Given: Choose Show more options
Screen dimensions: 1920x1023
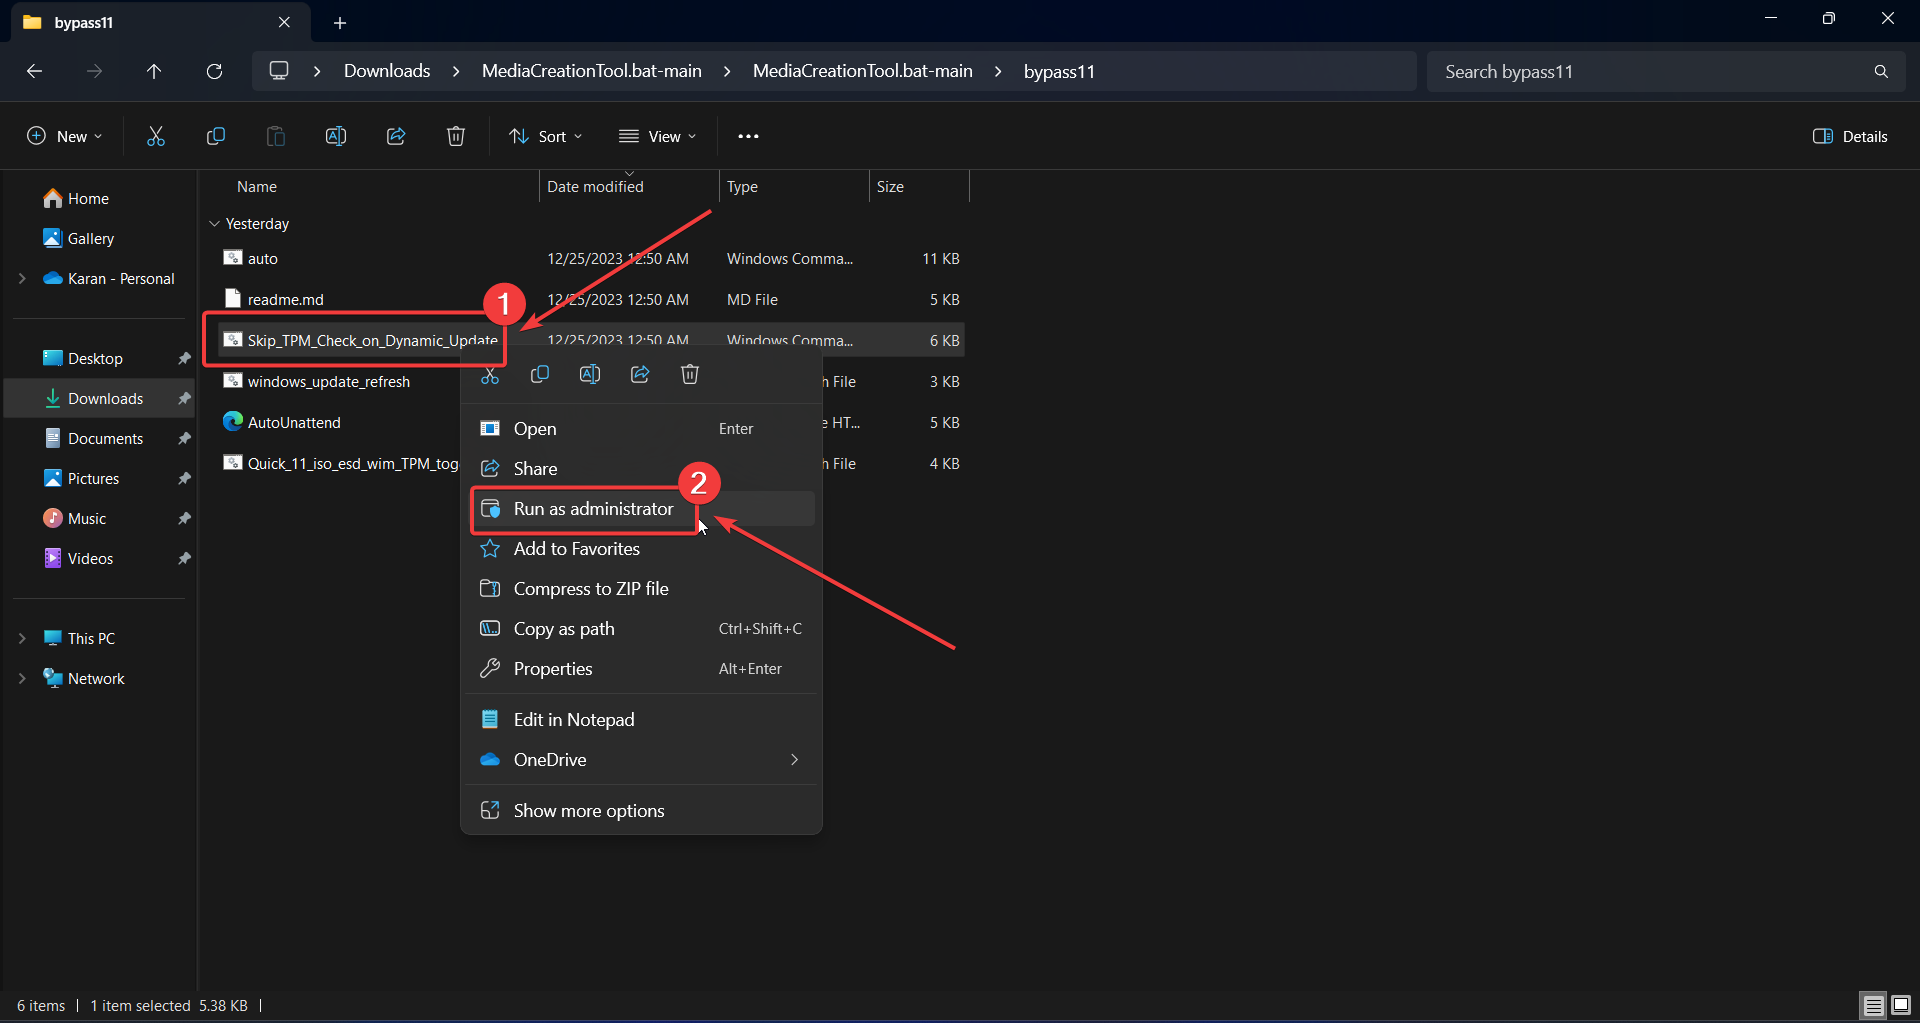Looking at the screenshot, I should pos(588,811).
